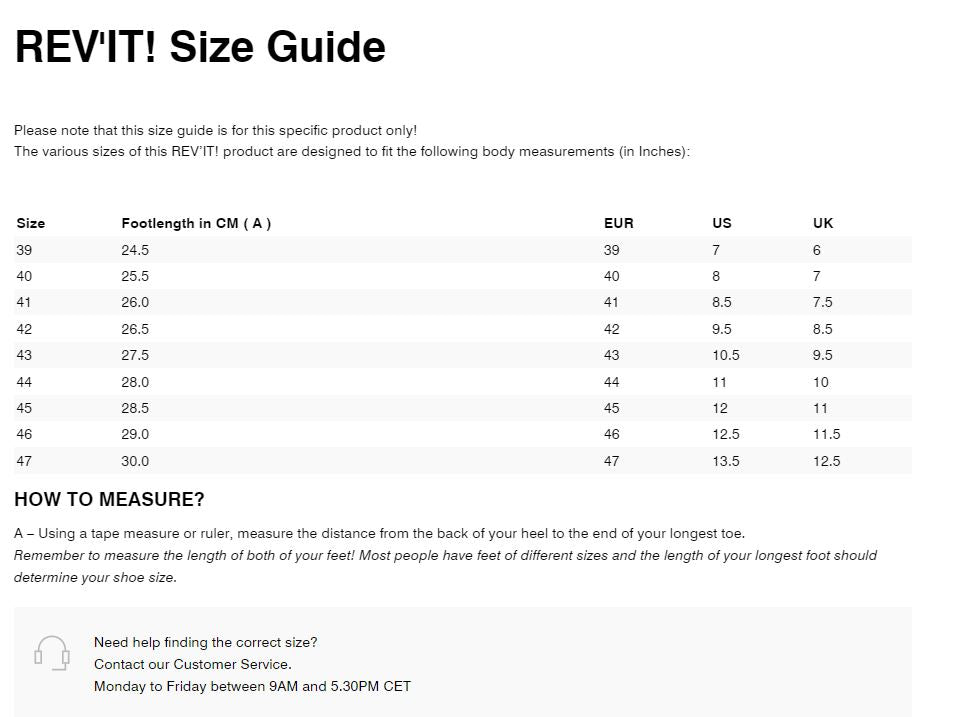The height and width of the screenshot is (717, 977).
Task: Click the Footlength in CM column header
Action: point(196,223)
